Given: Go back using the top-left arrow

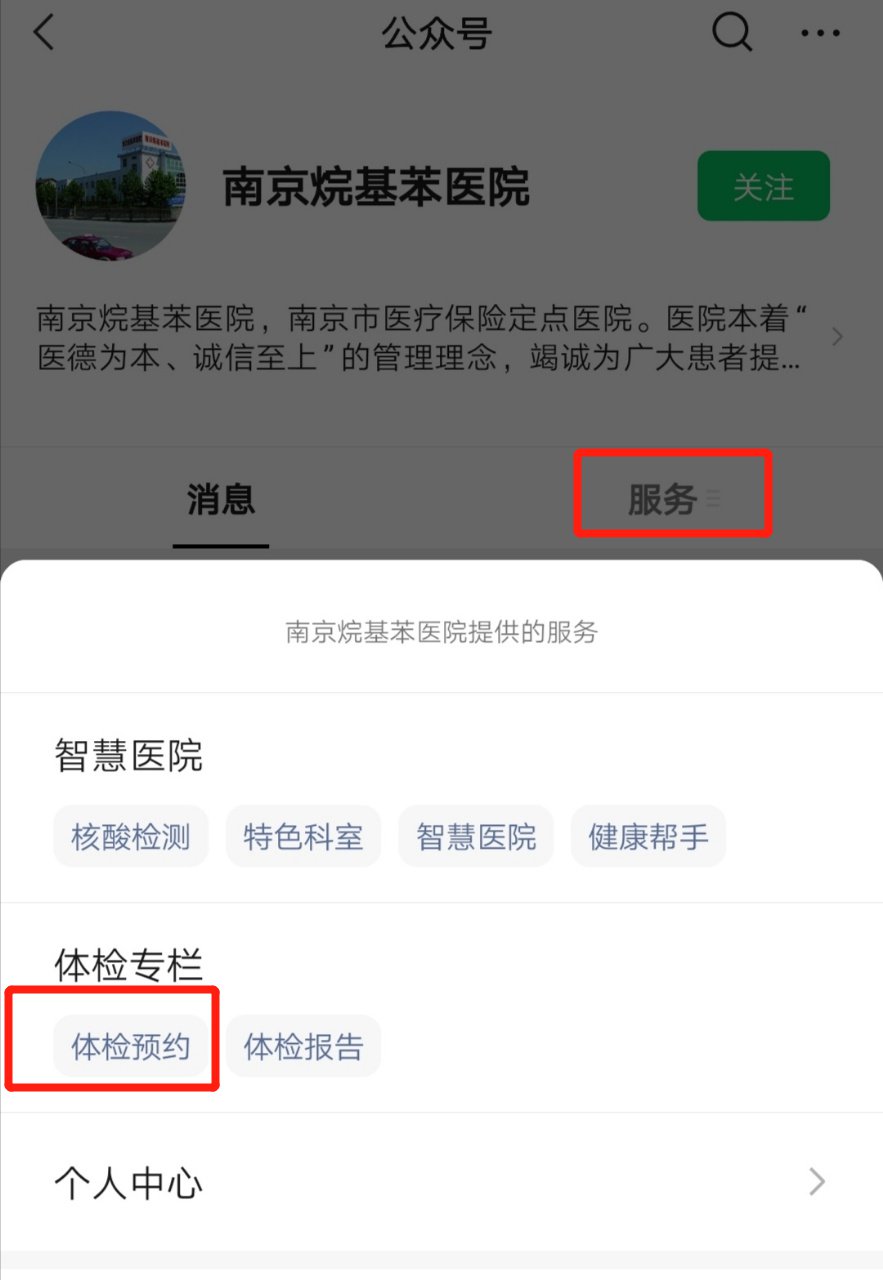Looking at the screenshot, I should (42, 33).
